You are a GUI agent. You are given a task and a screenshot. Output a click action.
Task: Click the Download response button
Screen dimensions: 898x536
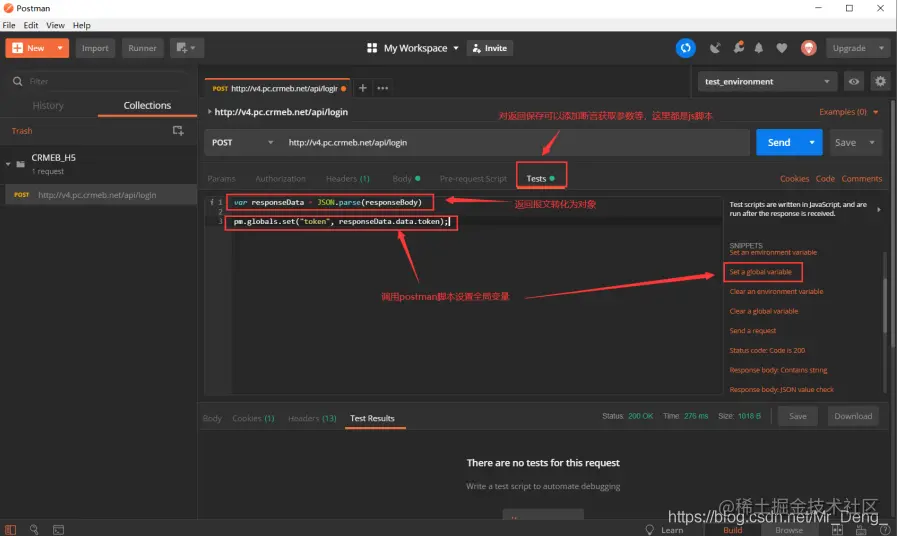853,416
